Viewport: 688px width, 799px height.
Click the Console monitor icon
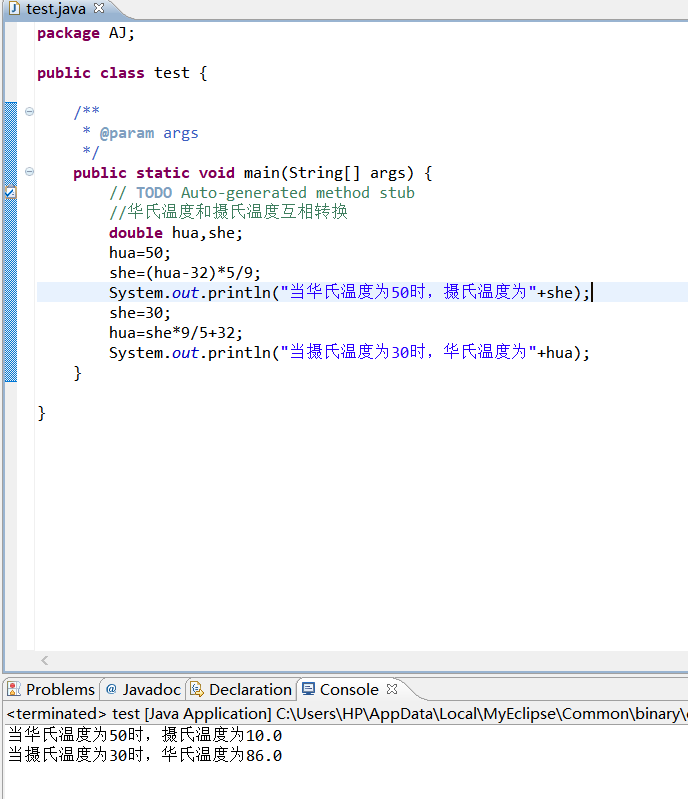pos(308,689)
